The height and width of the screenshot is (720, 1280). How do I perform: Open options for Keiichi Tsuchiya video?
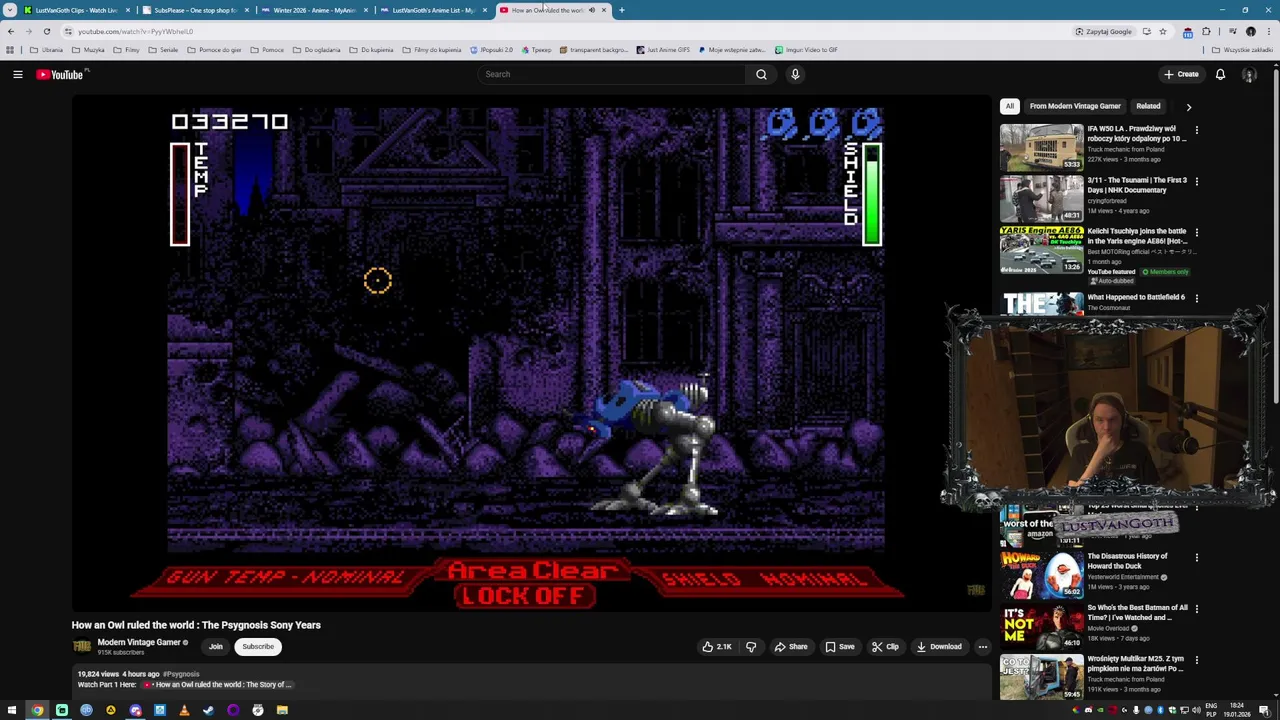click(x=1196, y=232)
